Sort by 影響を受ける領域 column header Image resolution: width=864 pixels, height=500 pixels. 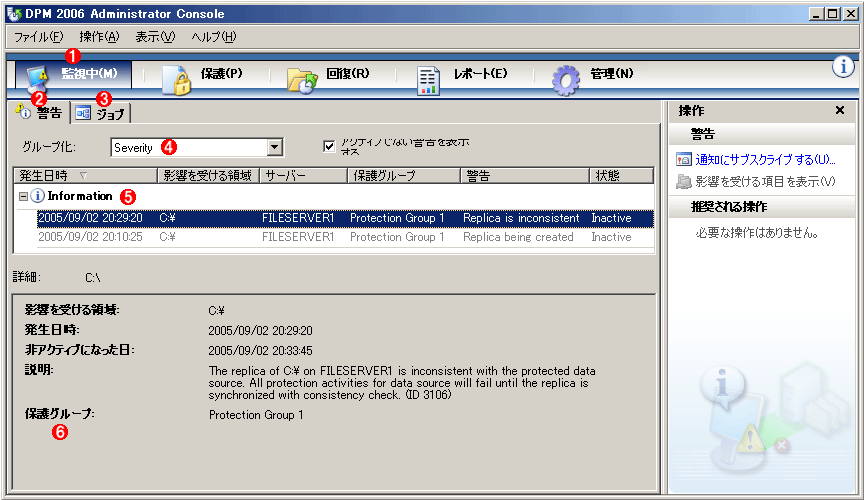(x=208, y=176)
